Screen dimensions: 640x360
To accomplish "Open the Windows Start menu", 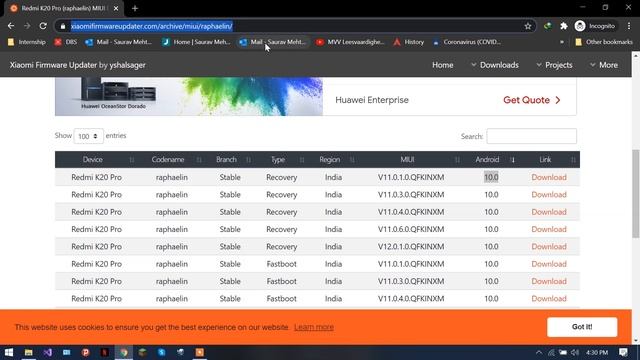I will click(x=9, y=352).
